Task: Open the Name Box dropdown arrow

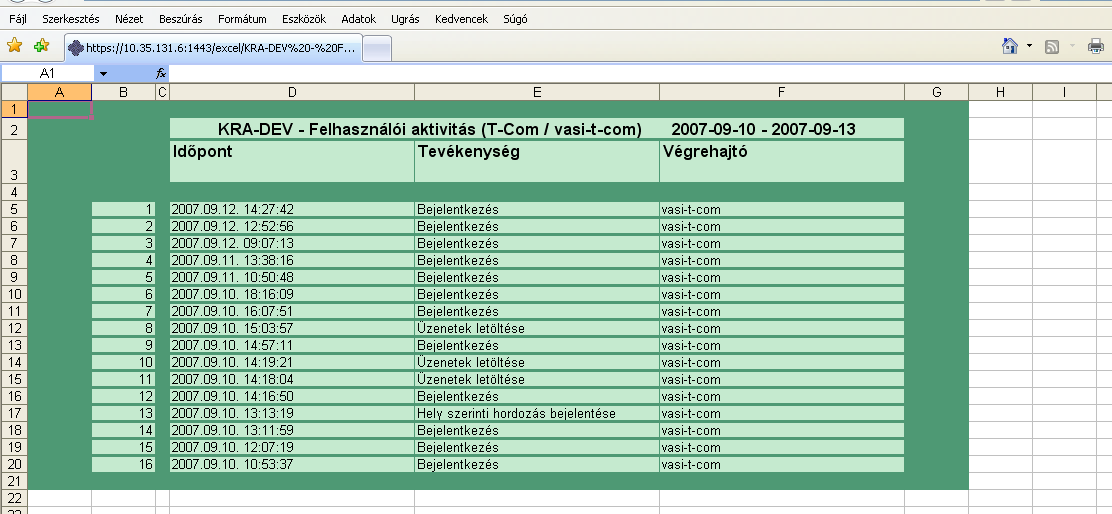Action: tap(104, 73)
